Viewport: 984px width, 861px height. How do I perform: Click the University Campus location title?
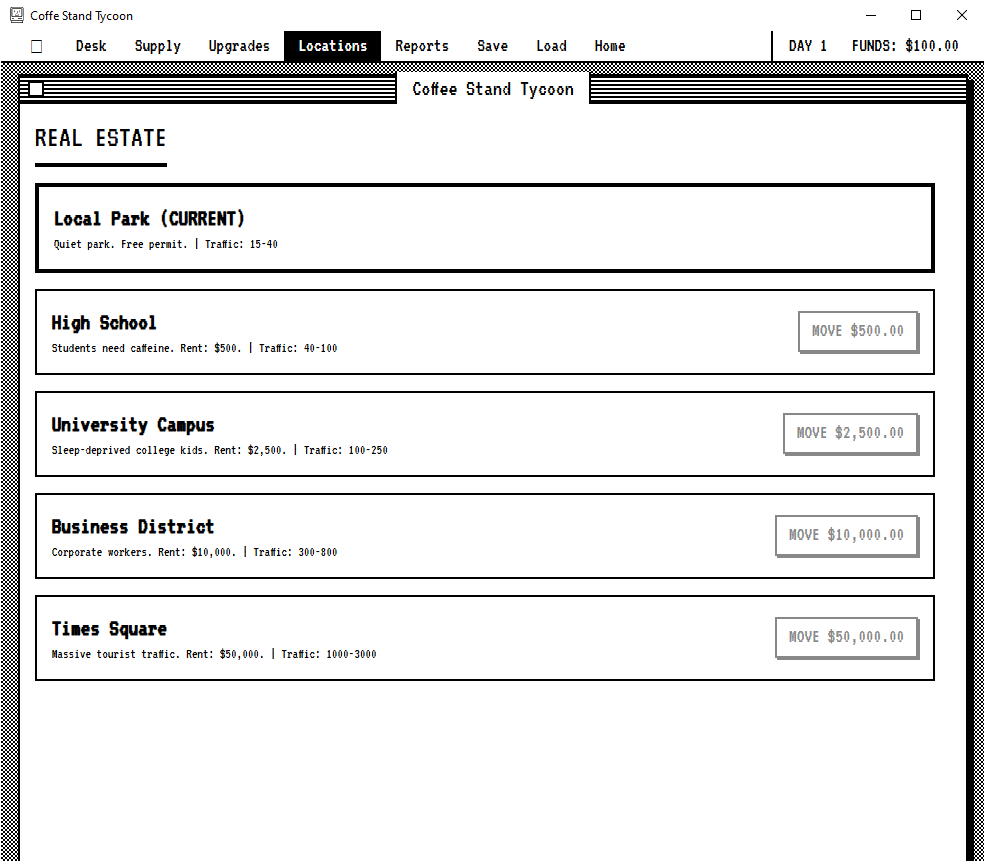click(133, 425)
